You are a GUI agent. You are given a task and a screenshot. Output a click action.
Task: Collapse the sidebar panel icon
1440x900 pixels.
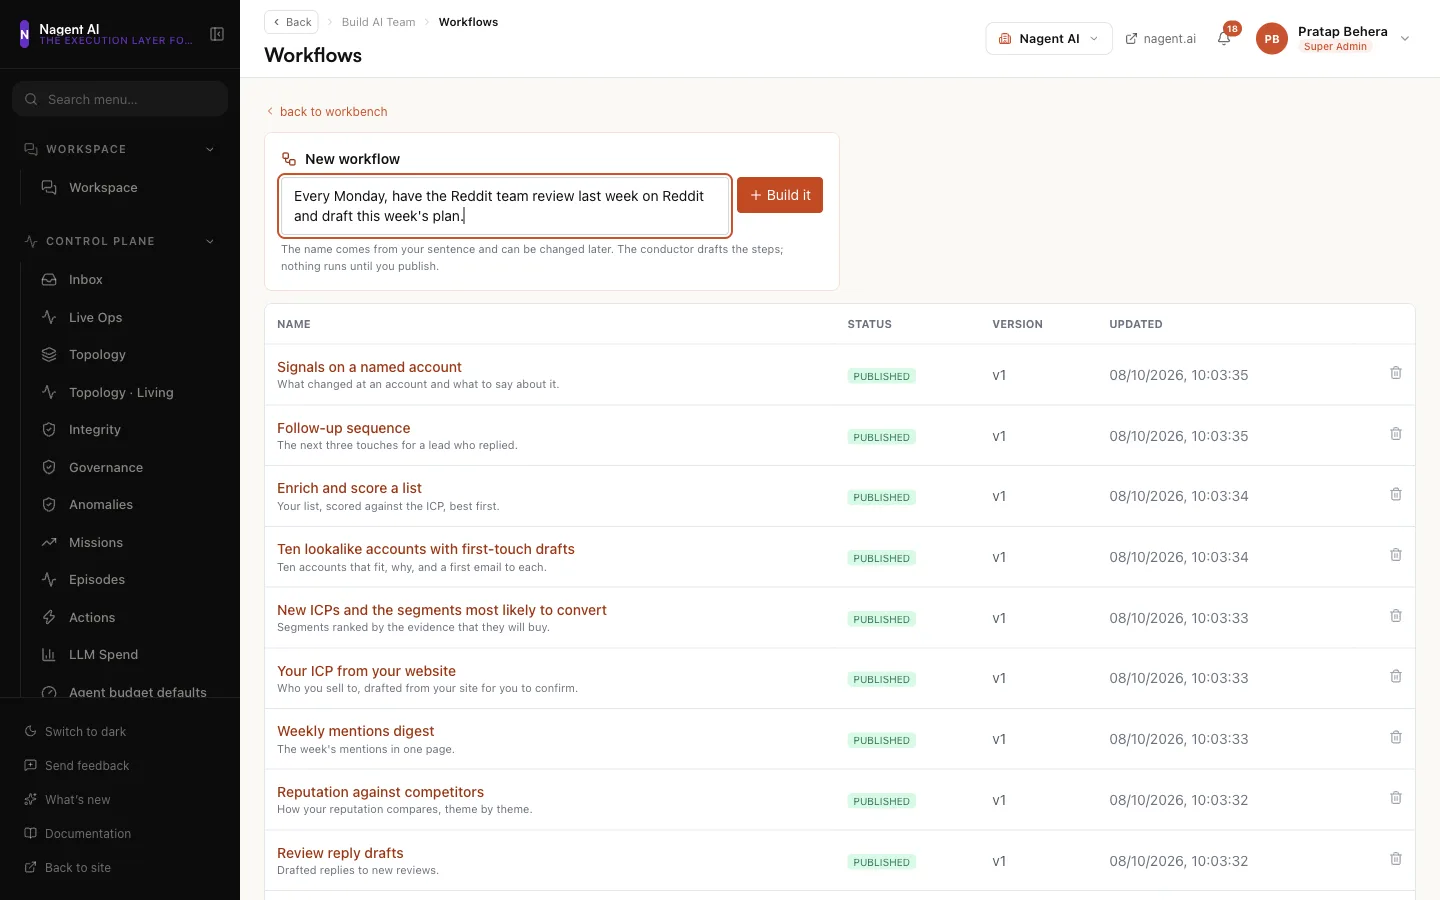pos(217,34)
